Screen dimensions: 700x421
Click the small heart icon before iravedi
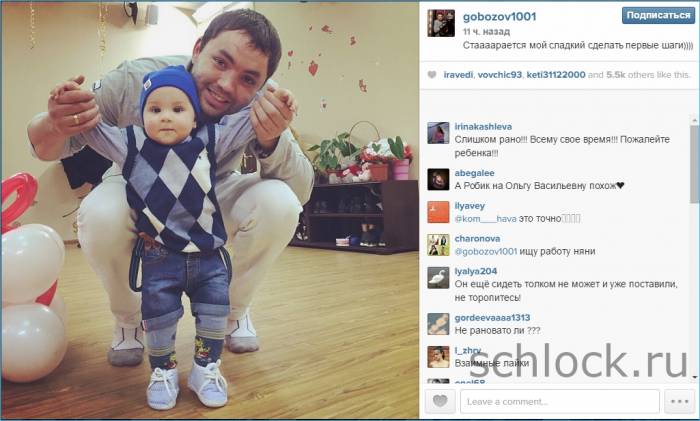[432, 75]
